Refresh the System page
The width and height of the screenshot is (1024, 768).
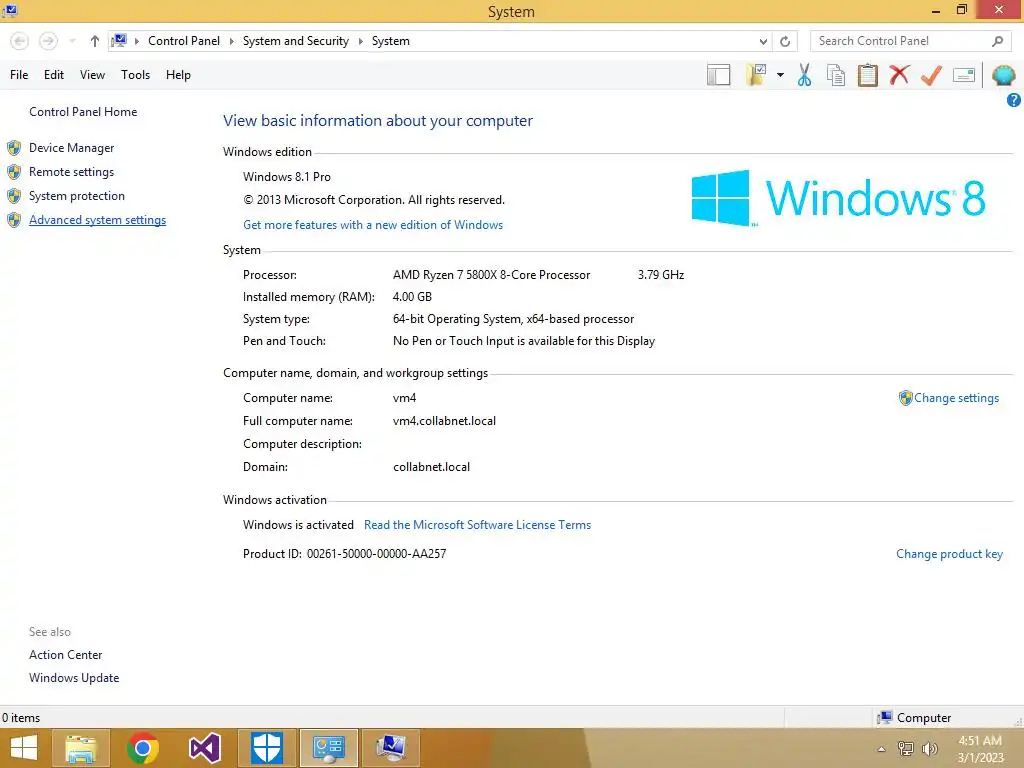(x=785, y=41)
